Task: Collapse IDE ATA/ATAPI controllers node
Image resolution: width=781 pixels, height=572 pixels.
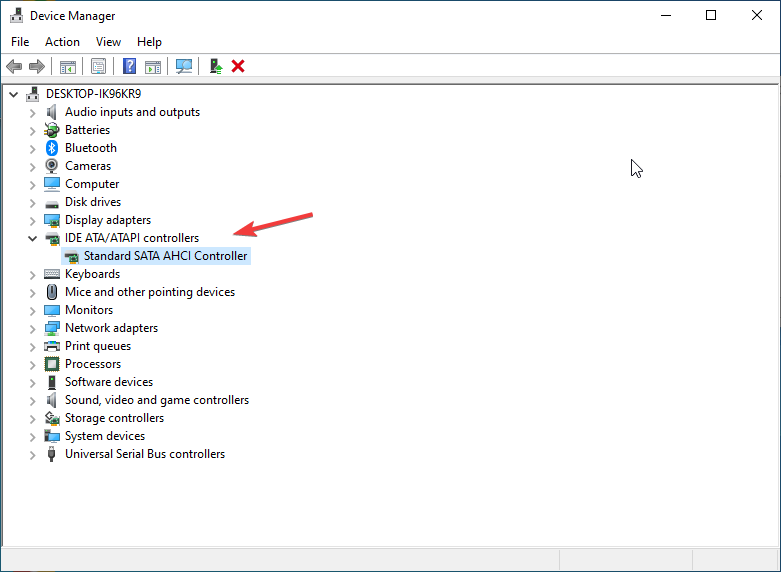Action: pos(32,238)
